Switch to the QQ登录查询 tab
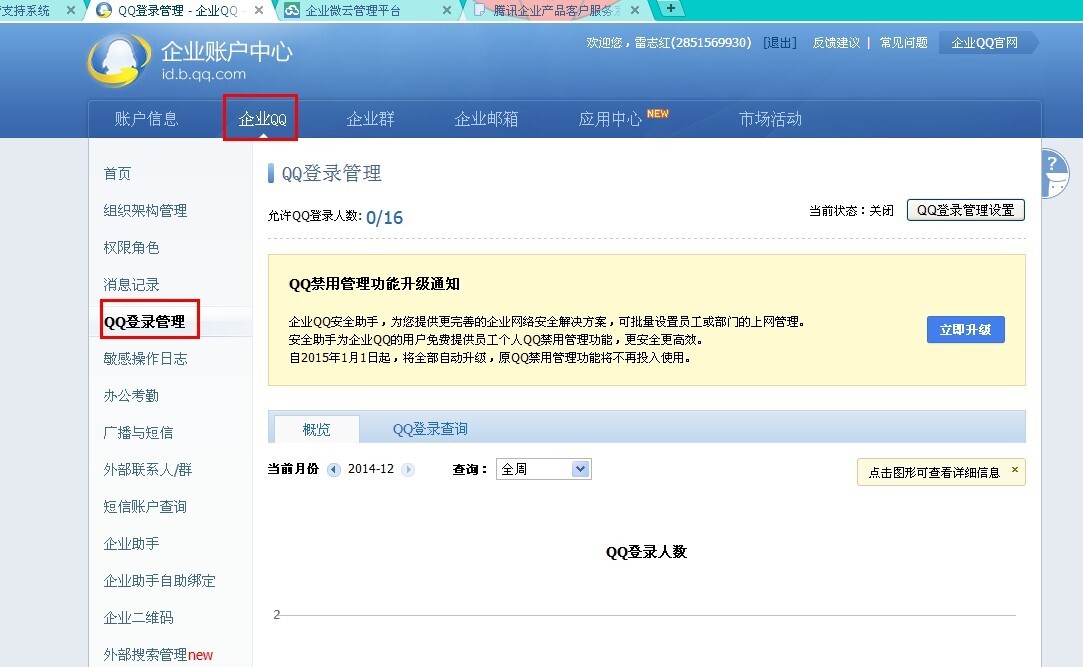The image size is (1083, 667). [430, 429]
